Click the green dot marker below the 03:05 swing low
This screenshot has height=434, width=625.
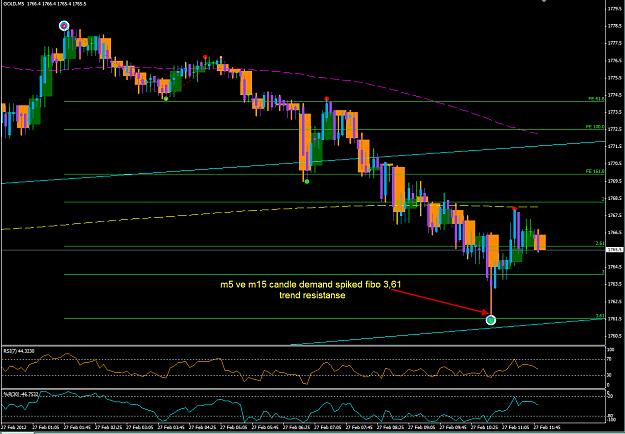[x=166, y=99]
